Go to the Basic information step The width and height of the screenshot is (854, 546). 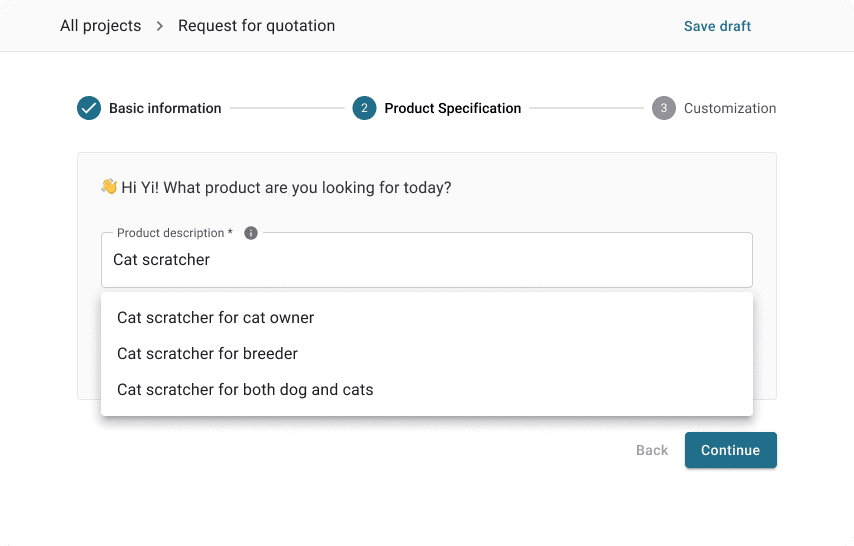coord(165,108)
